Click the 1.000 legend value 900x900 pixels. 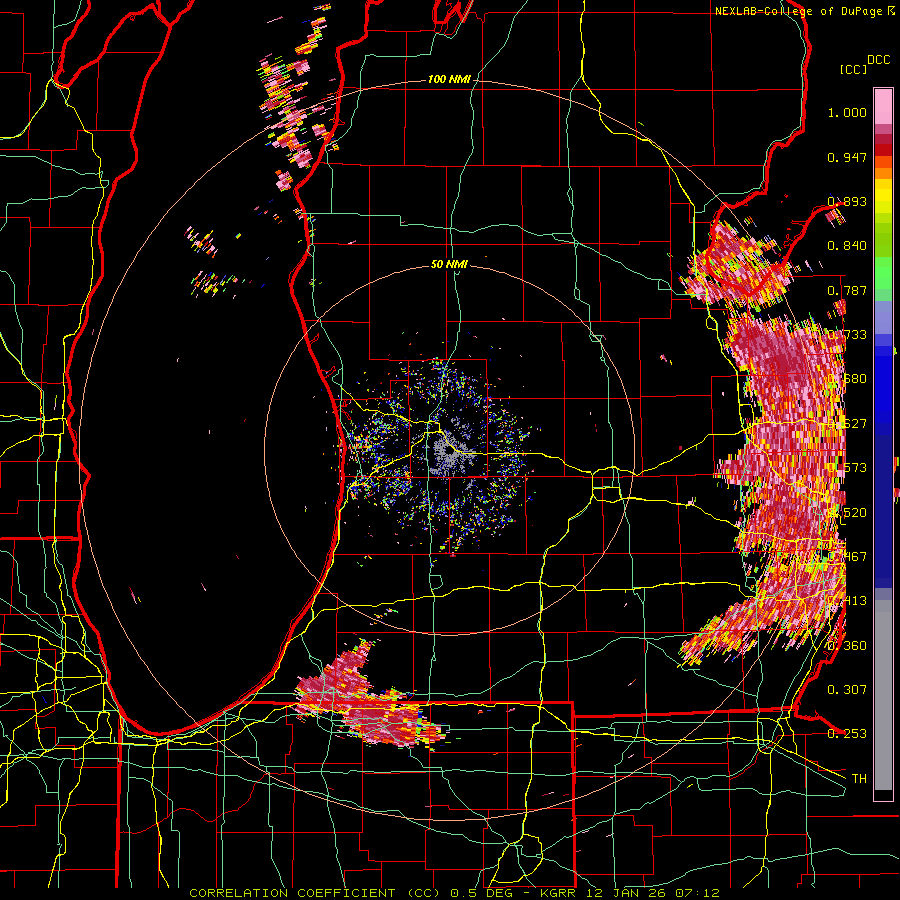tap(847, 112)
